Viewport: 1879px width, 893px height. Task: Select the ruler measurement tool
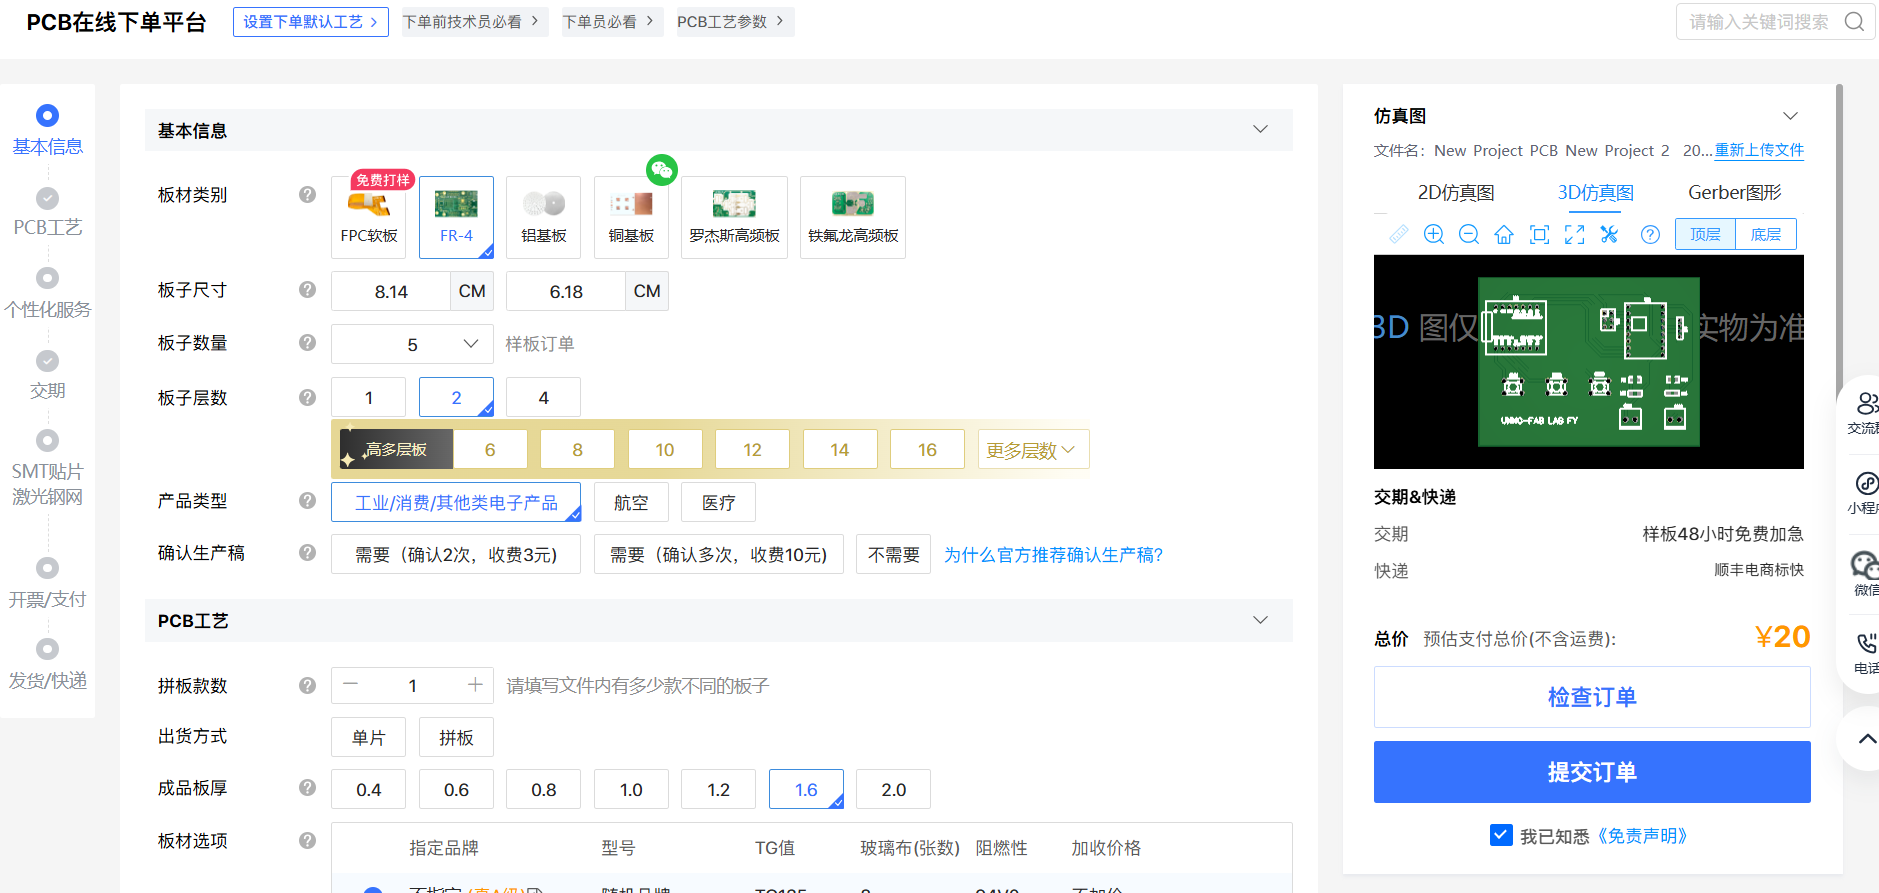coord(1398,234)
